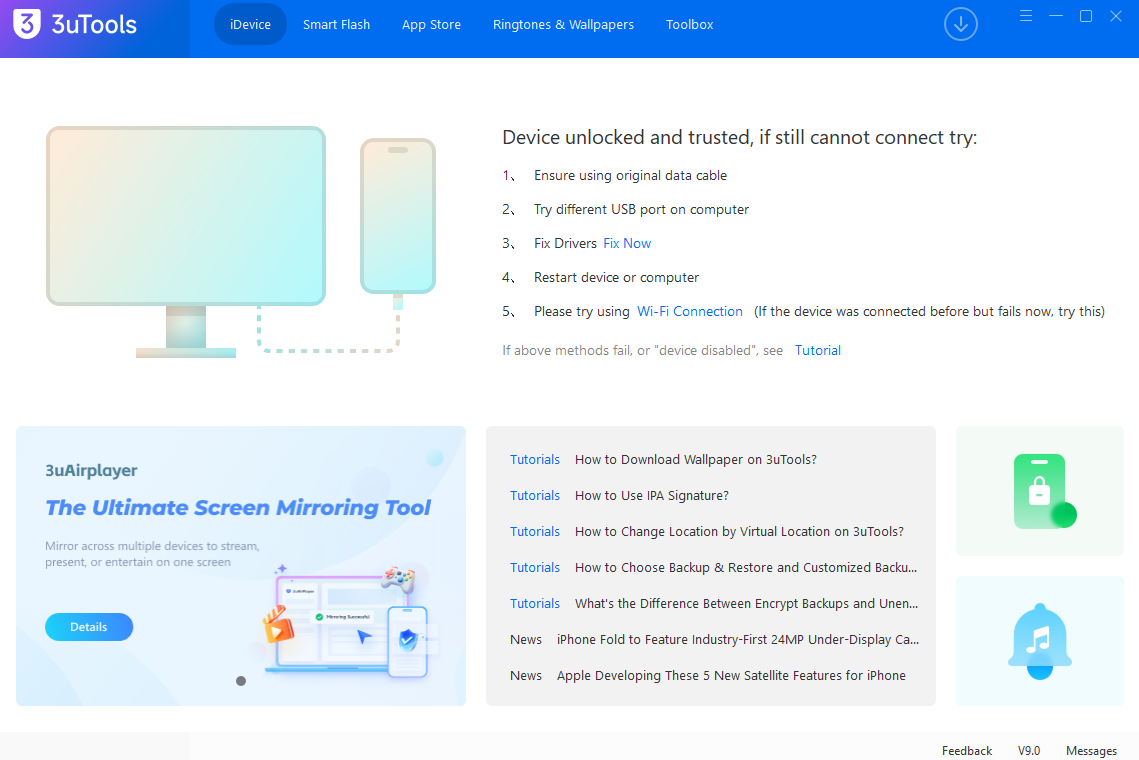Click 'Ensure using original data cable' text
This screenshot has height=760, width=1139.
click(630, 175)
